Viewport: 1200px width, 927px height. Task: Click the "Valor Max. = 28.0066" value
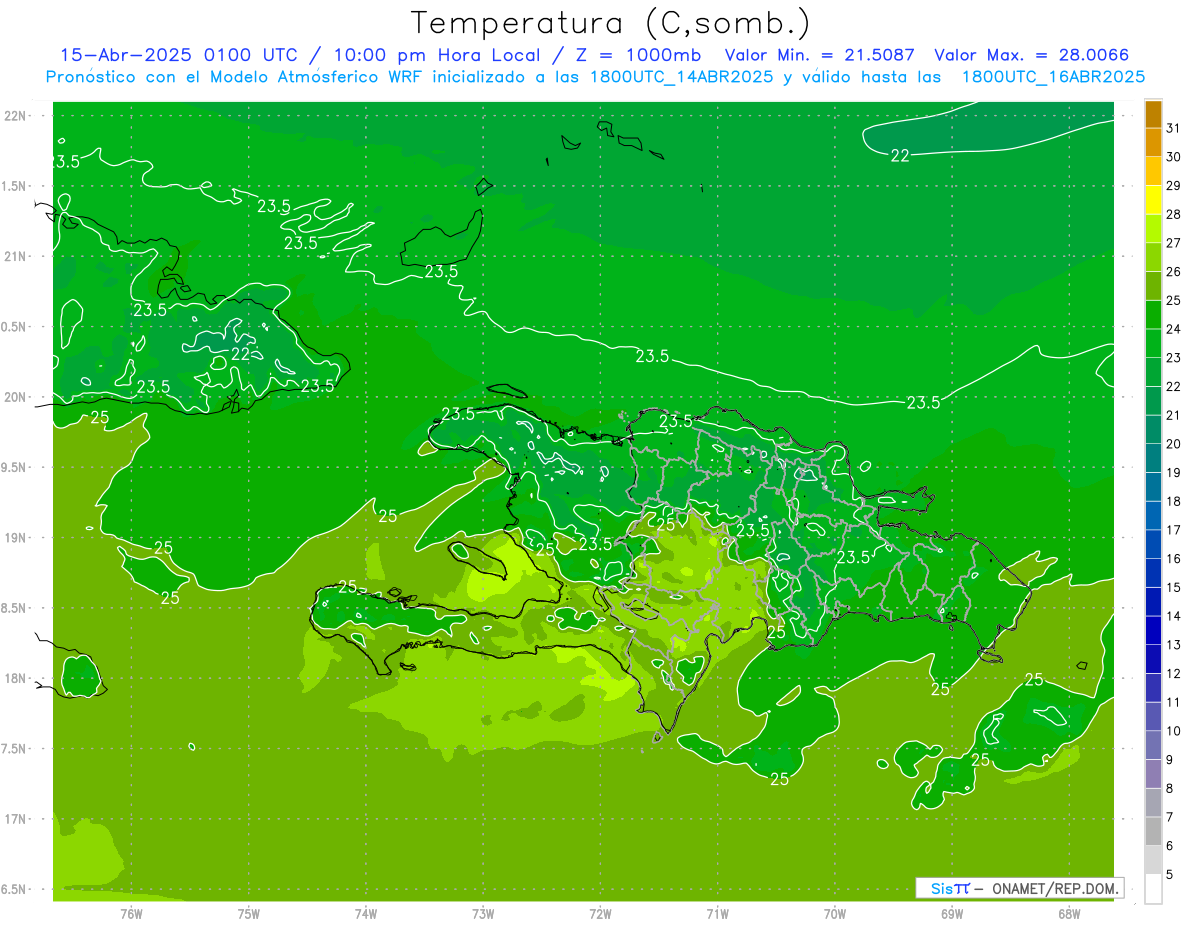pyautogui.click(x=1031, y=56)
